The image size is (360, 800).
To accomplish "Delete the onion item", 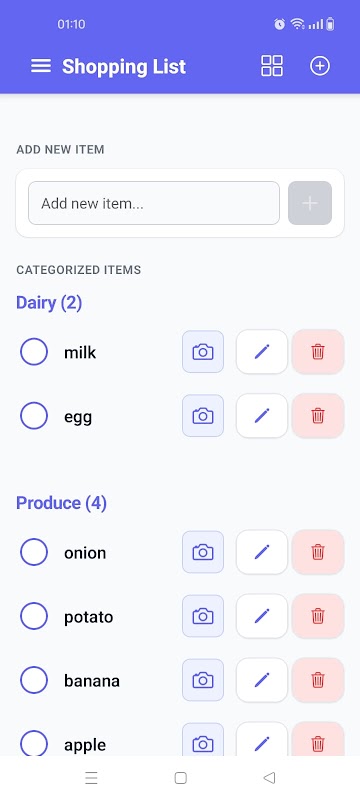I will 318,552.
